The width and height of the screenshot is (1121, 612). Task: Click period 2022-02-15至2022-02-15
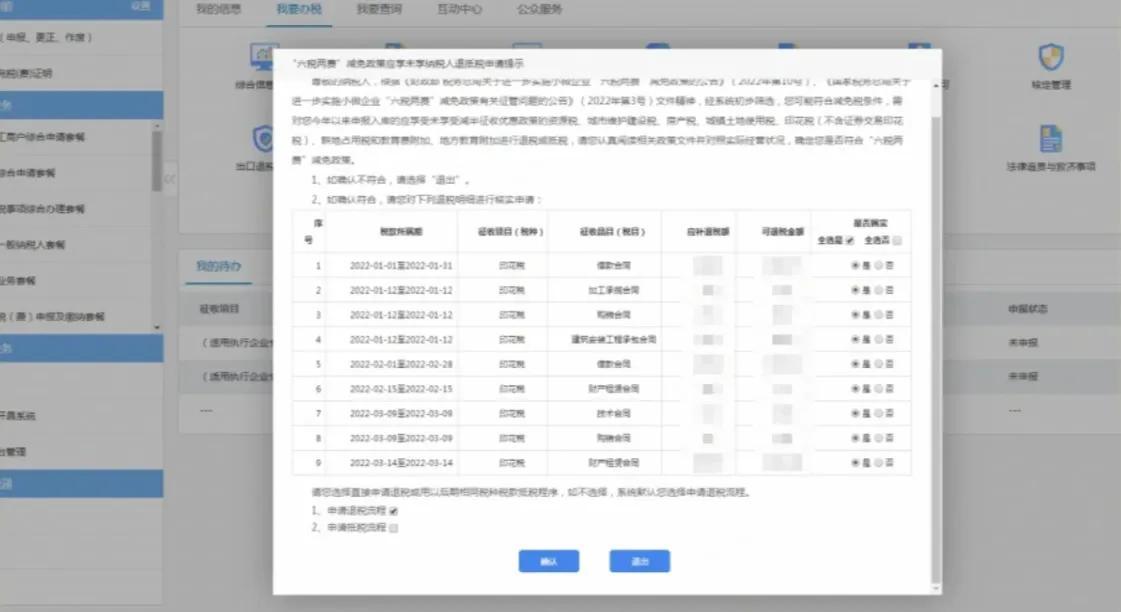point(401,389)
